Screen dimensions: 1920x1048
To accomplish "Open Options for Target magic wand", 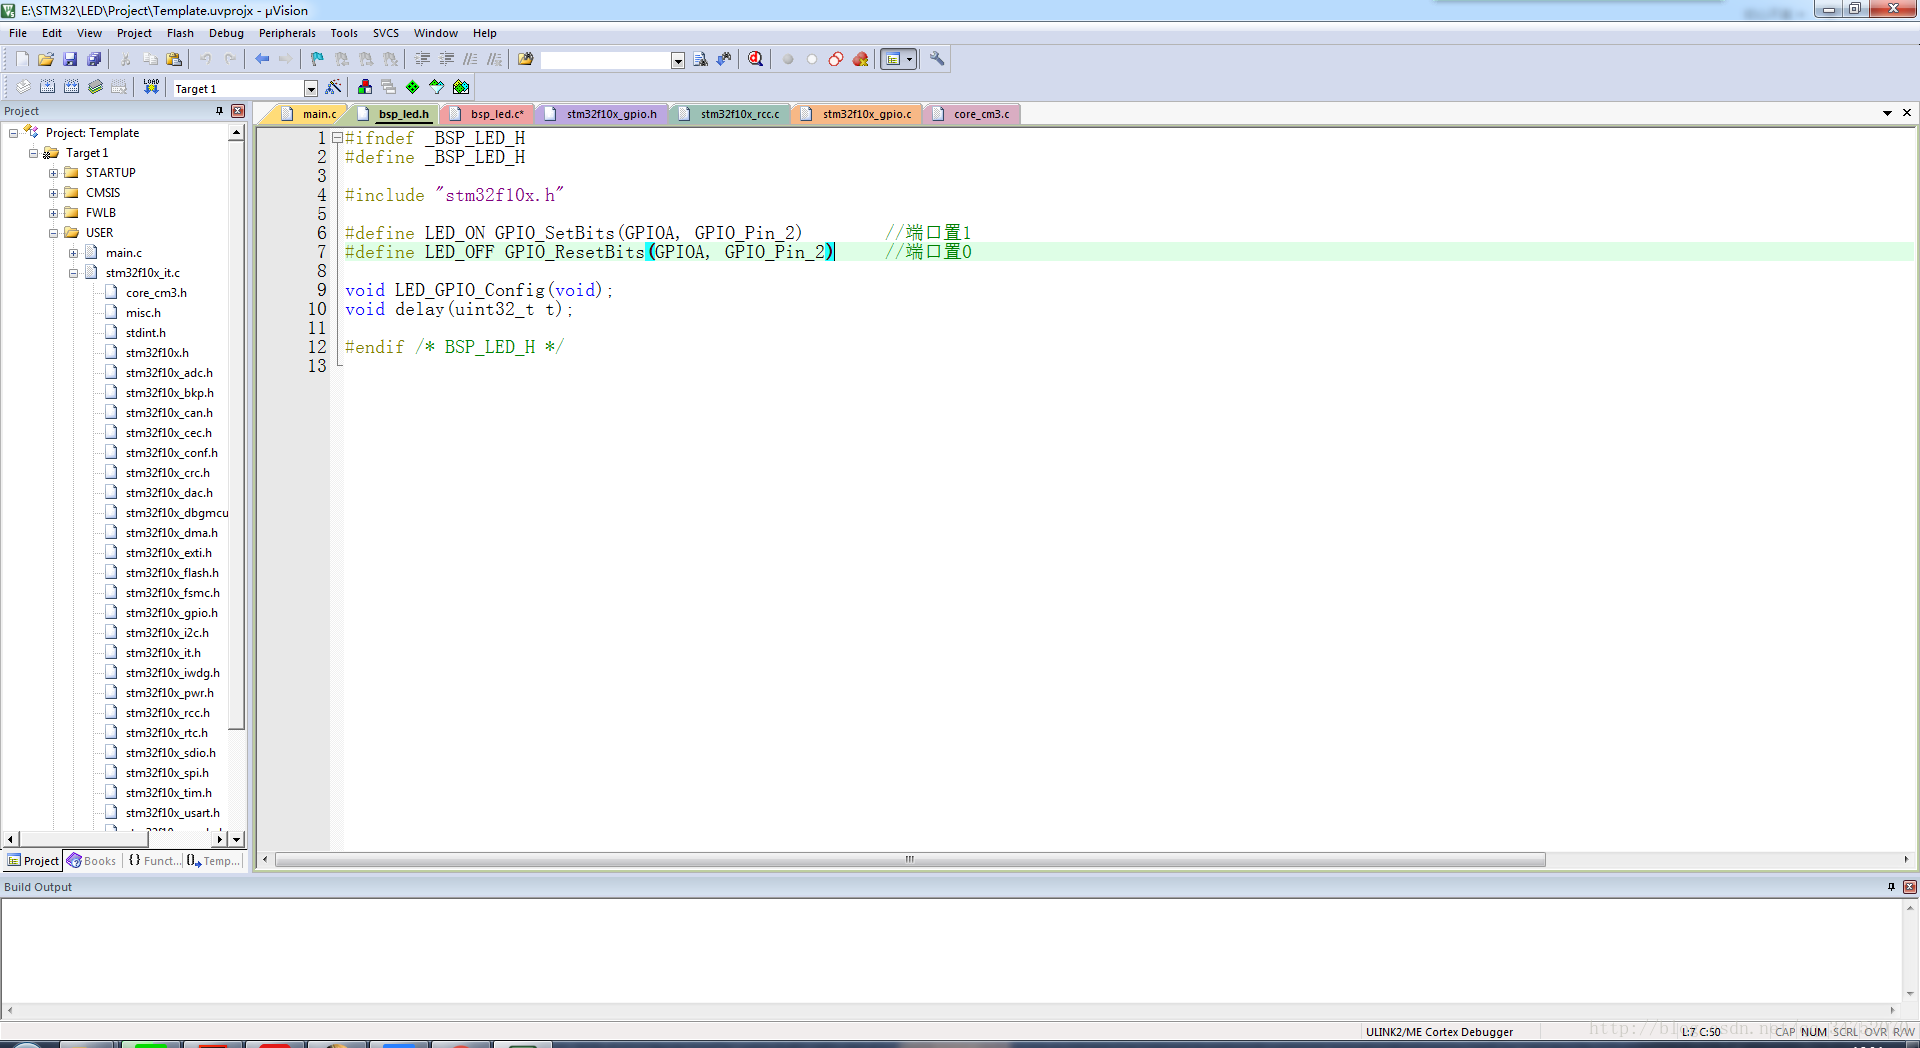I will pos(334,87).
